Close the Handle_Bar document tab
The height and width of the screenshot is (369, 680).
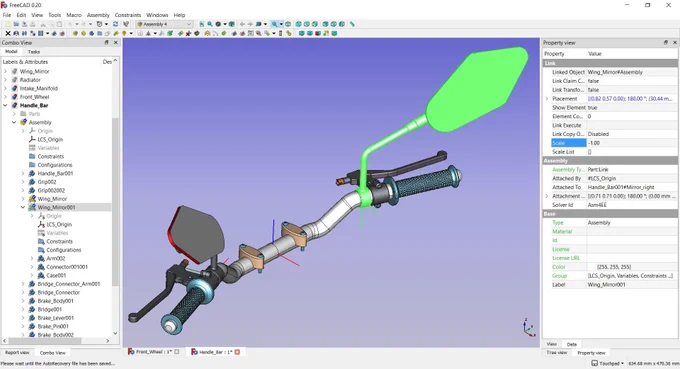point(237,352)
